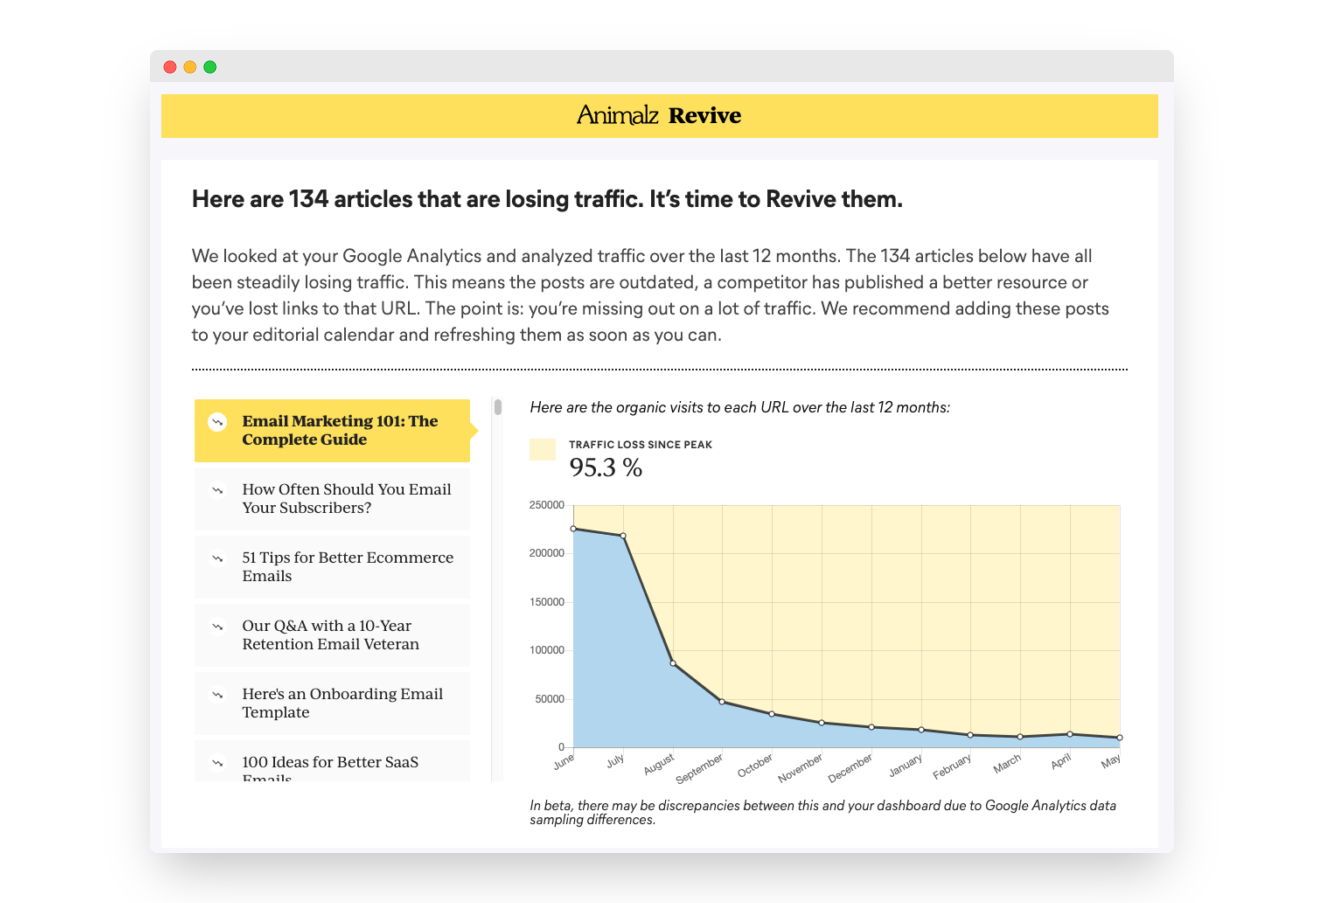This screenshot has width=1324, height=903.
Task: Pick the March data point on the chart
Action: pos(1020,737)
